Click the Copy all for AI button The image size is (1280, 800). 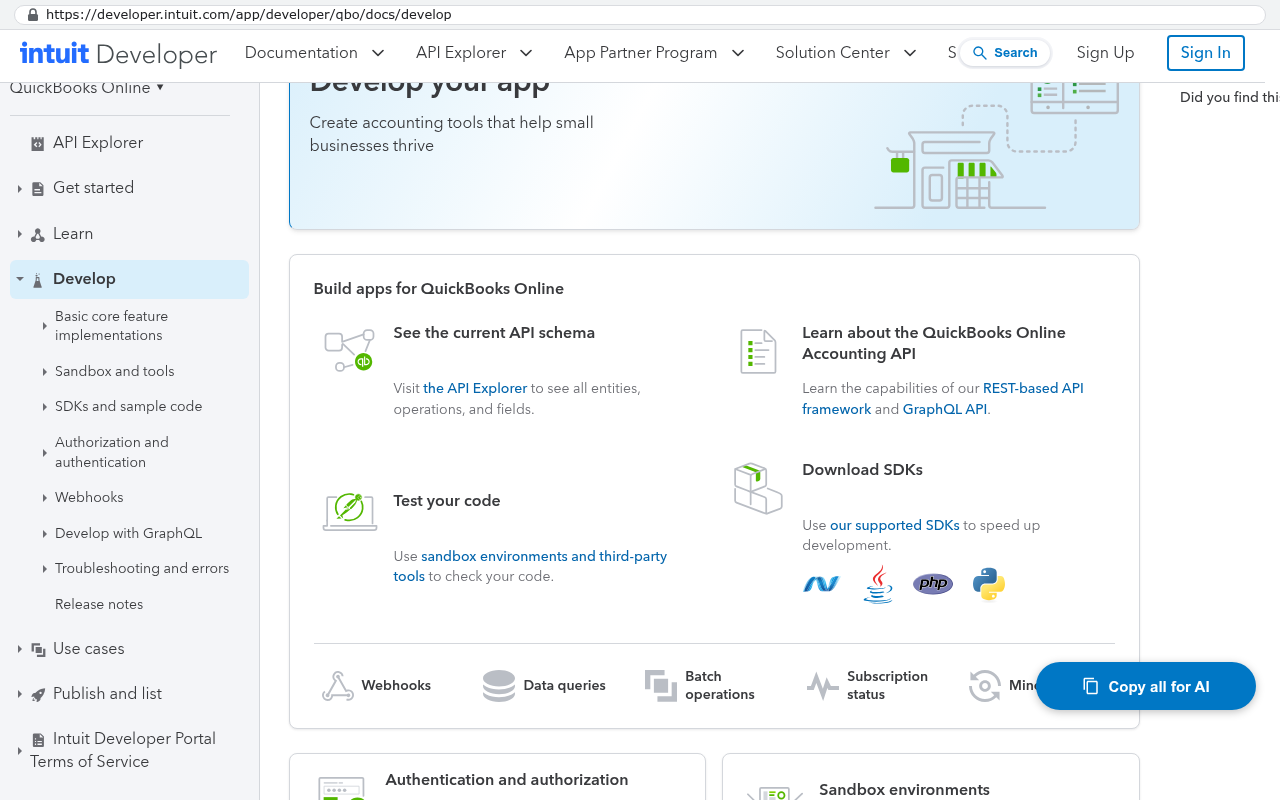click(x=1146, y=686)
